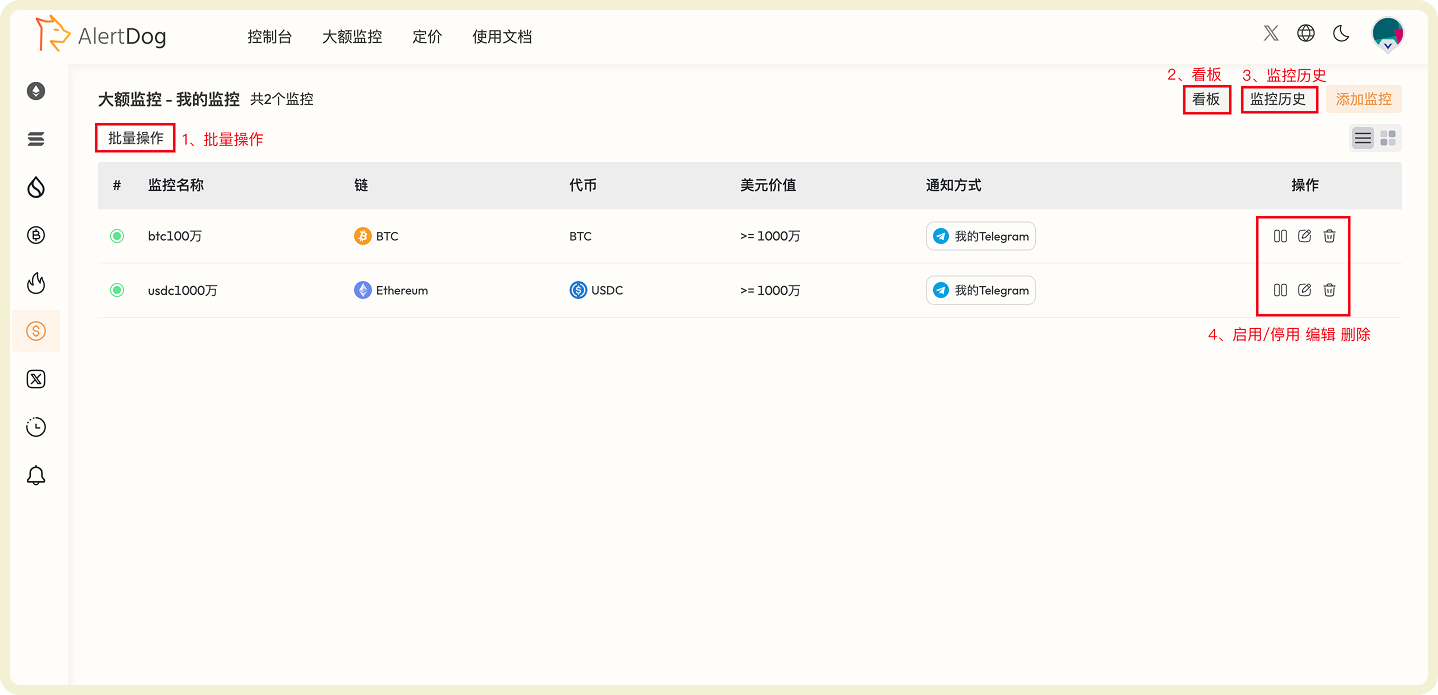Open the bell notifications icon in the sidebar

(x=36, y=475)
